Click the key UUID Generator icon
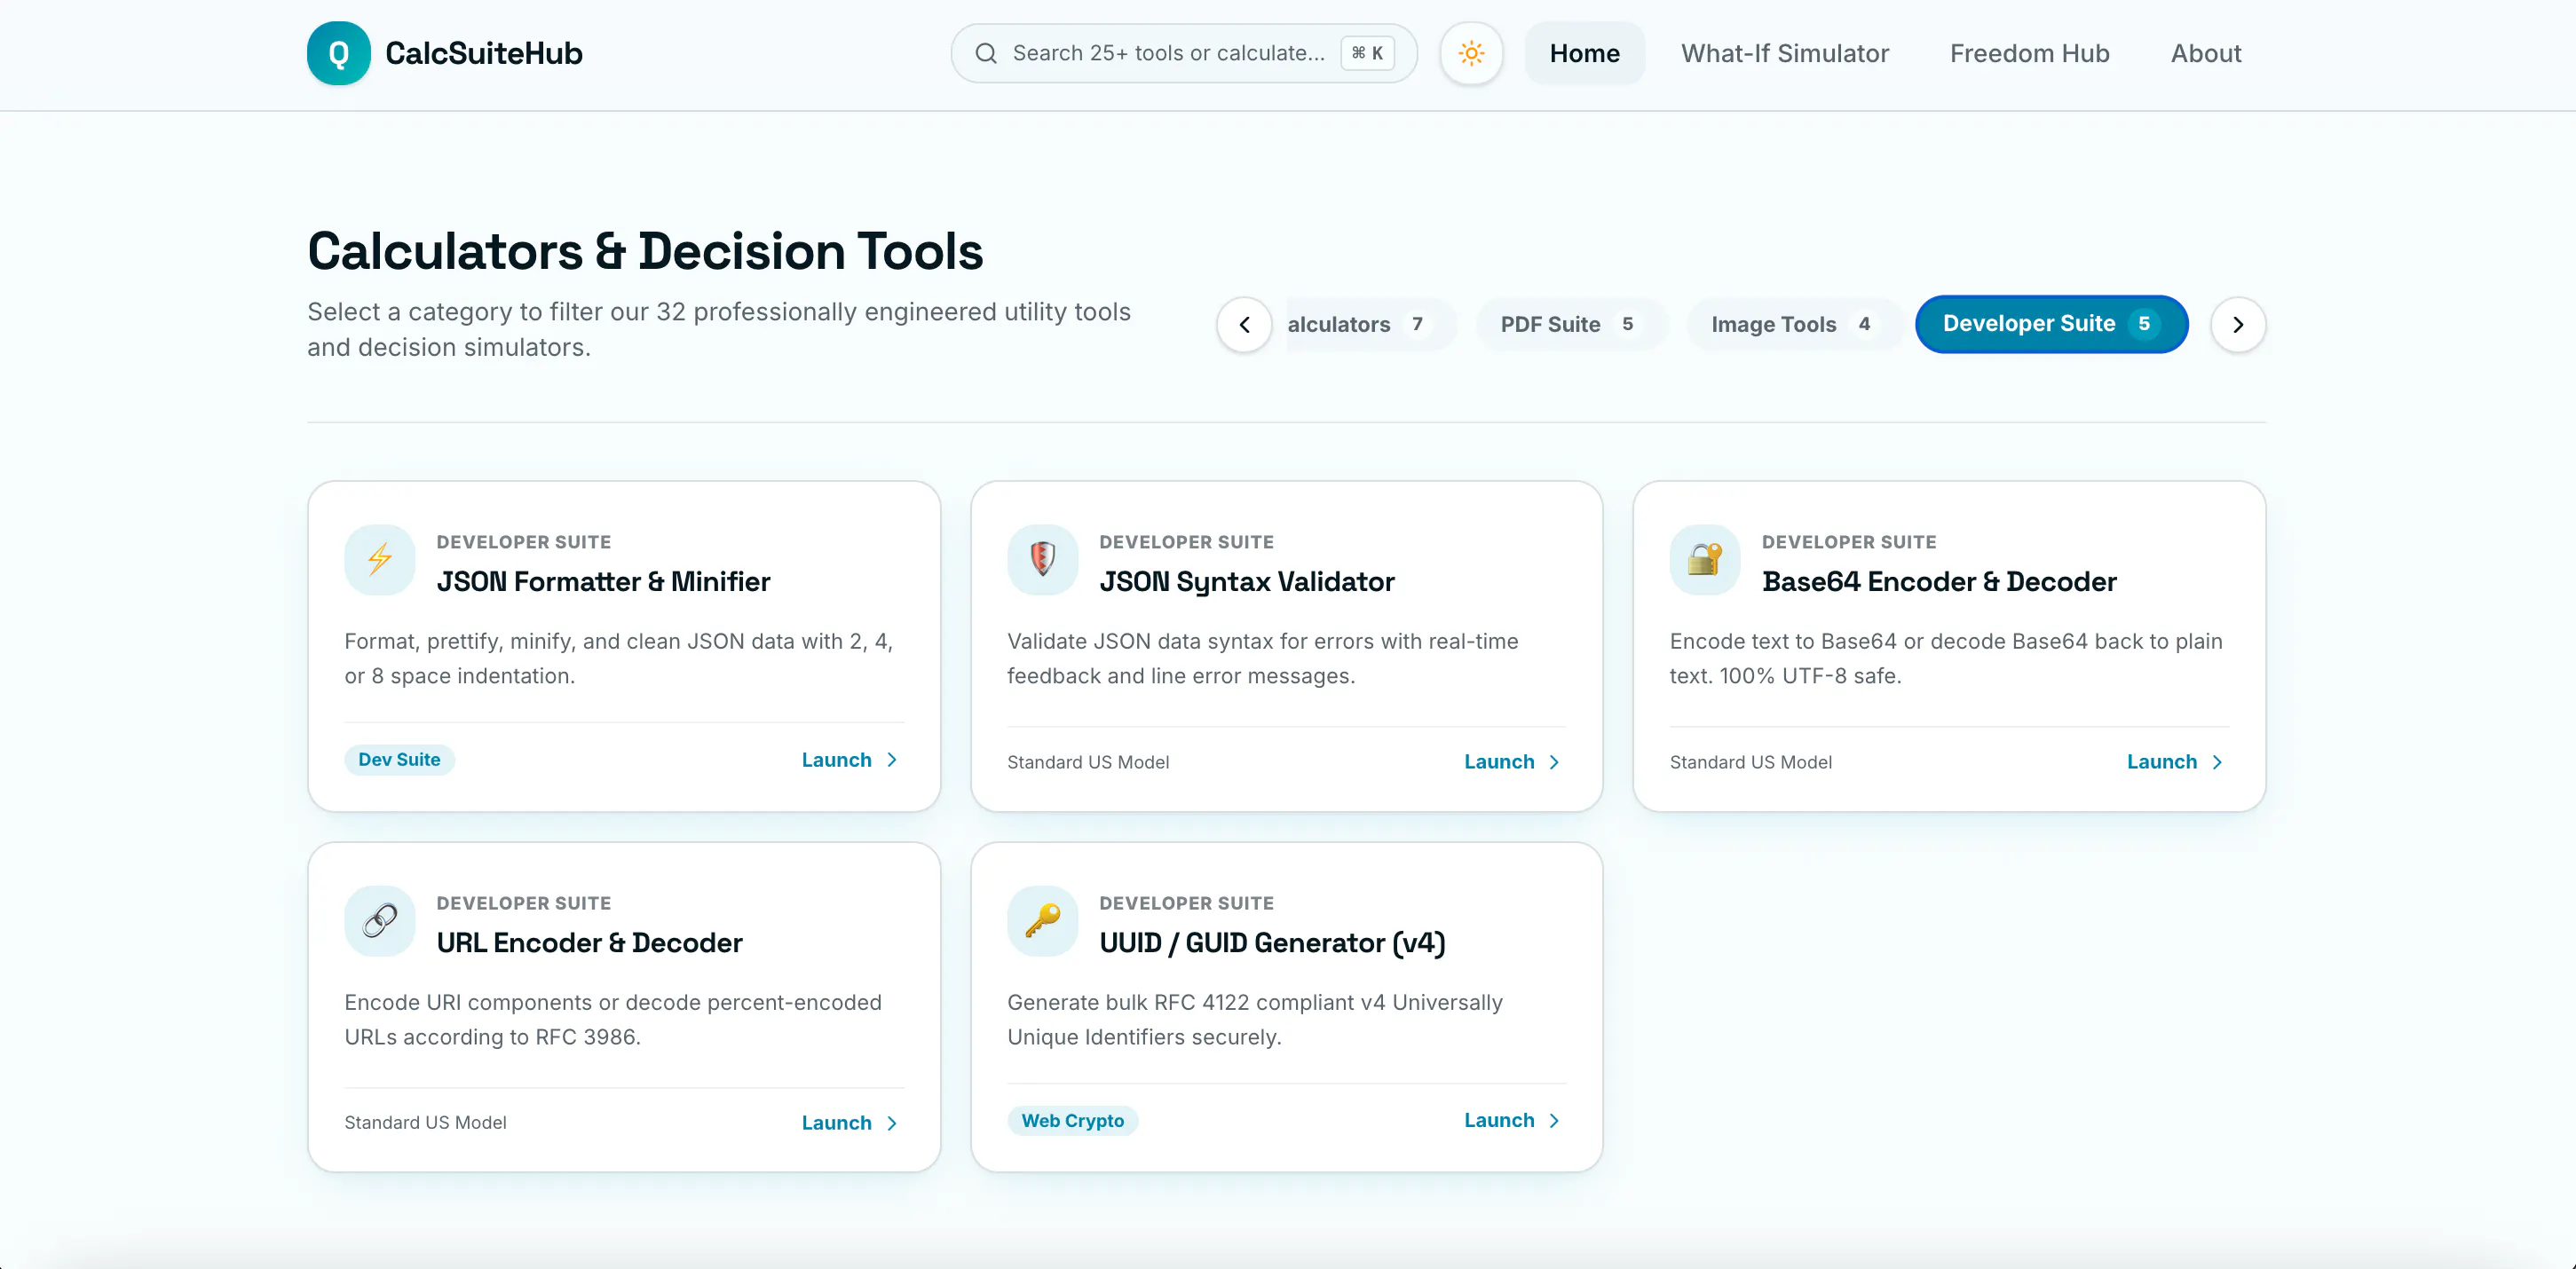This screenshot has height=1269, width=2576. coord(1042,920)
